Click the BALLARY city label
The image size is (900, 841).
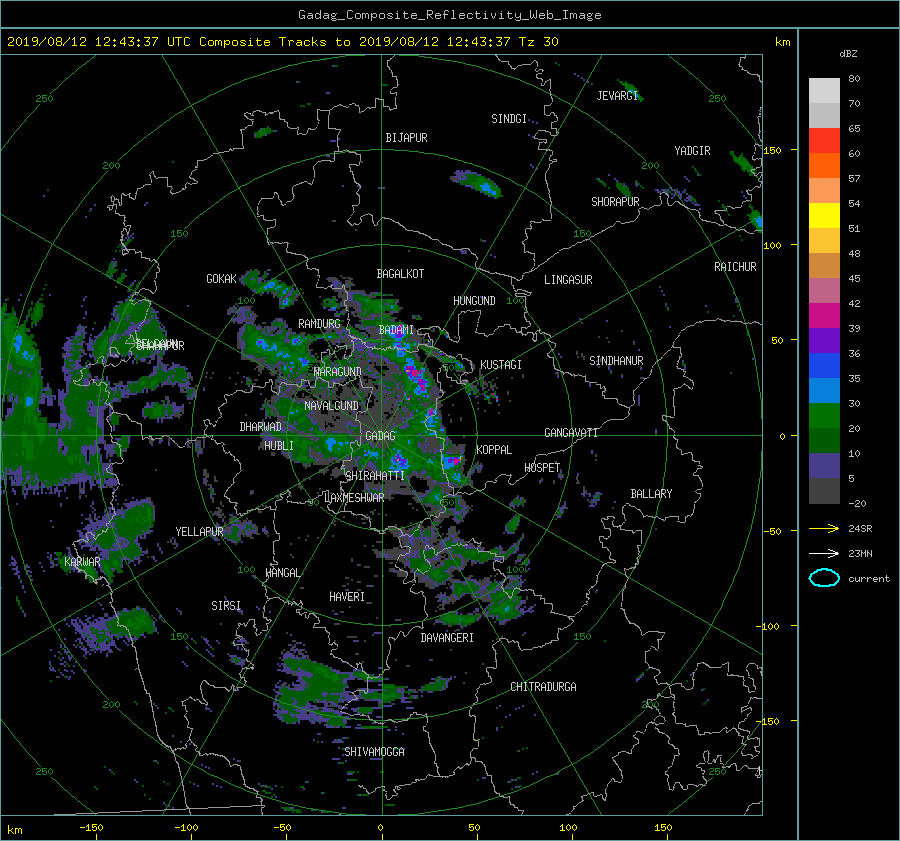point(651,494)
